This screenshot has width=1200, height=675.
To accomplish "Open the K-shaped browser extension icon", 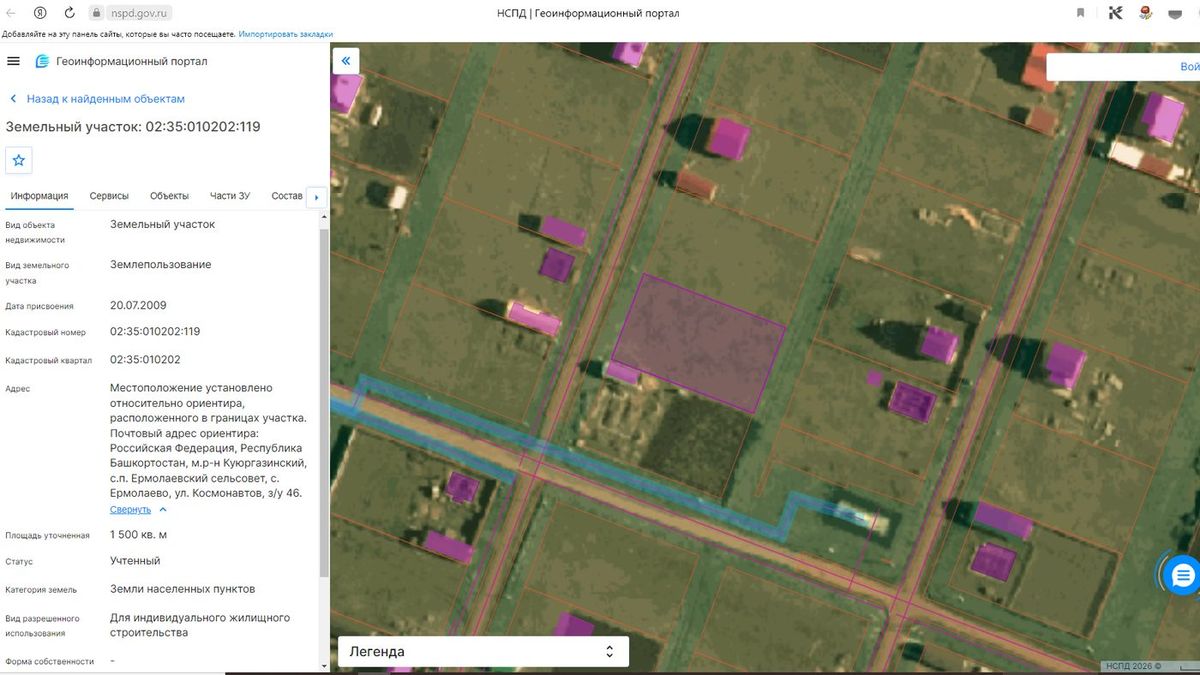I will point(1116,13).
